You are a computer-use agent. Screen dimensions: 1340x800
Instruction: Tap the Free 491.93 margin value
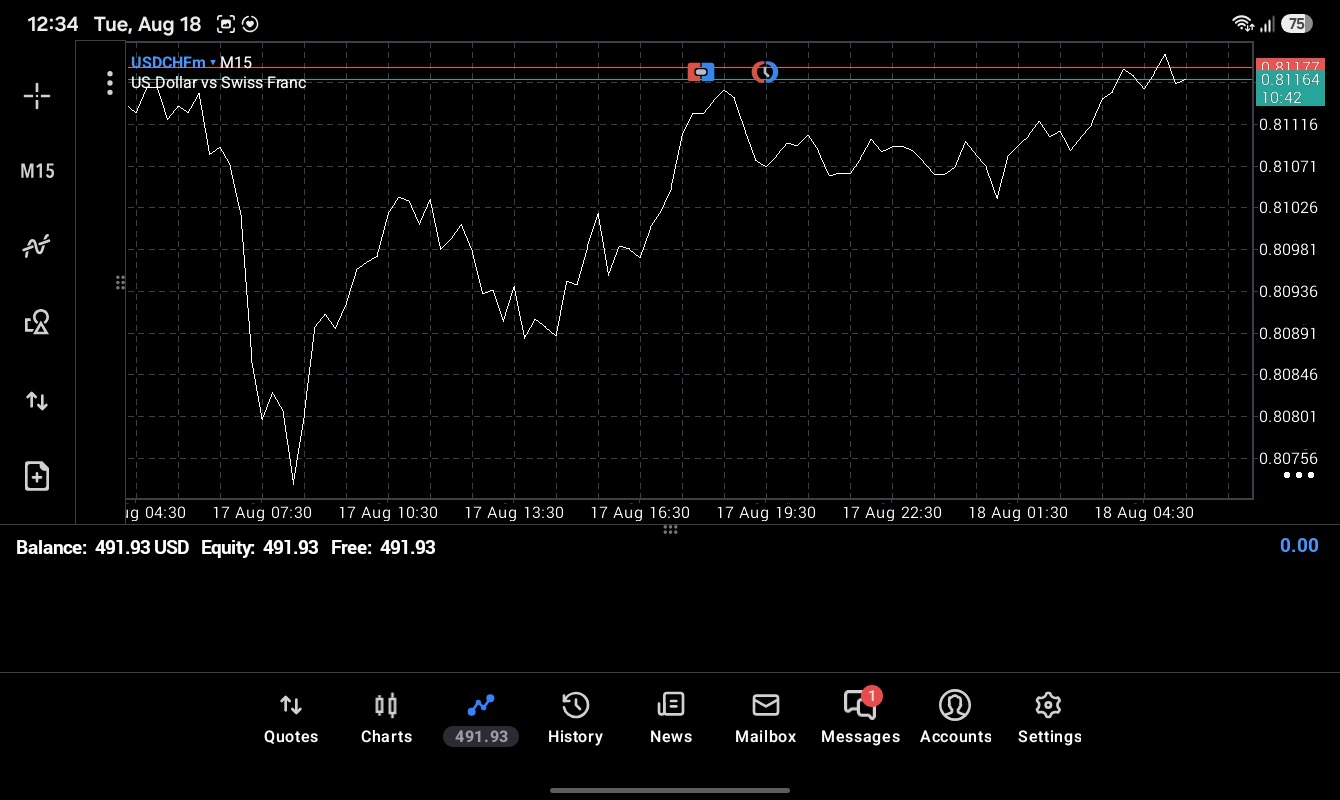tap(383, 547)
